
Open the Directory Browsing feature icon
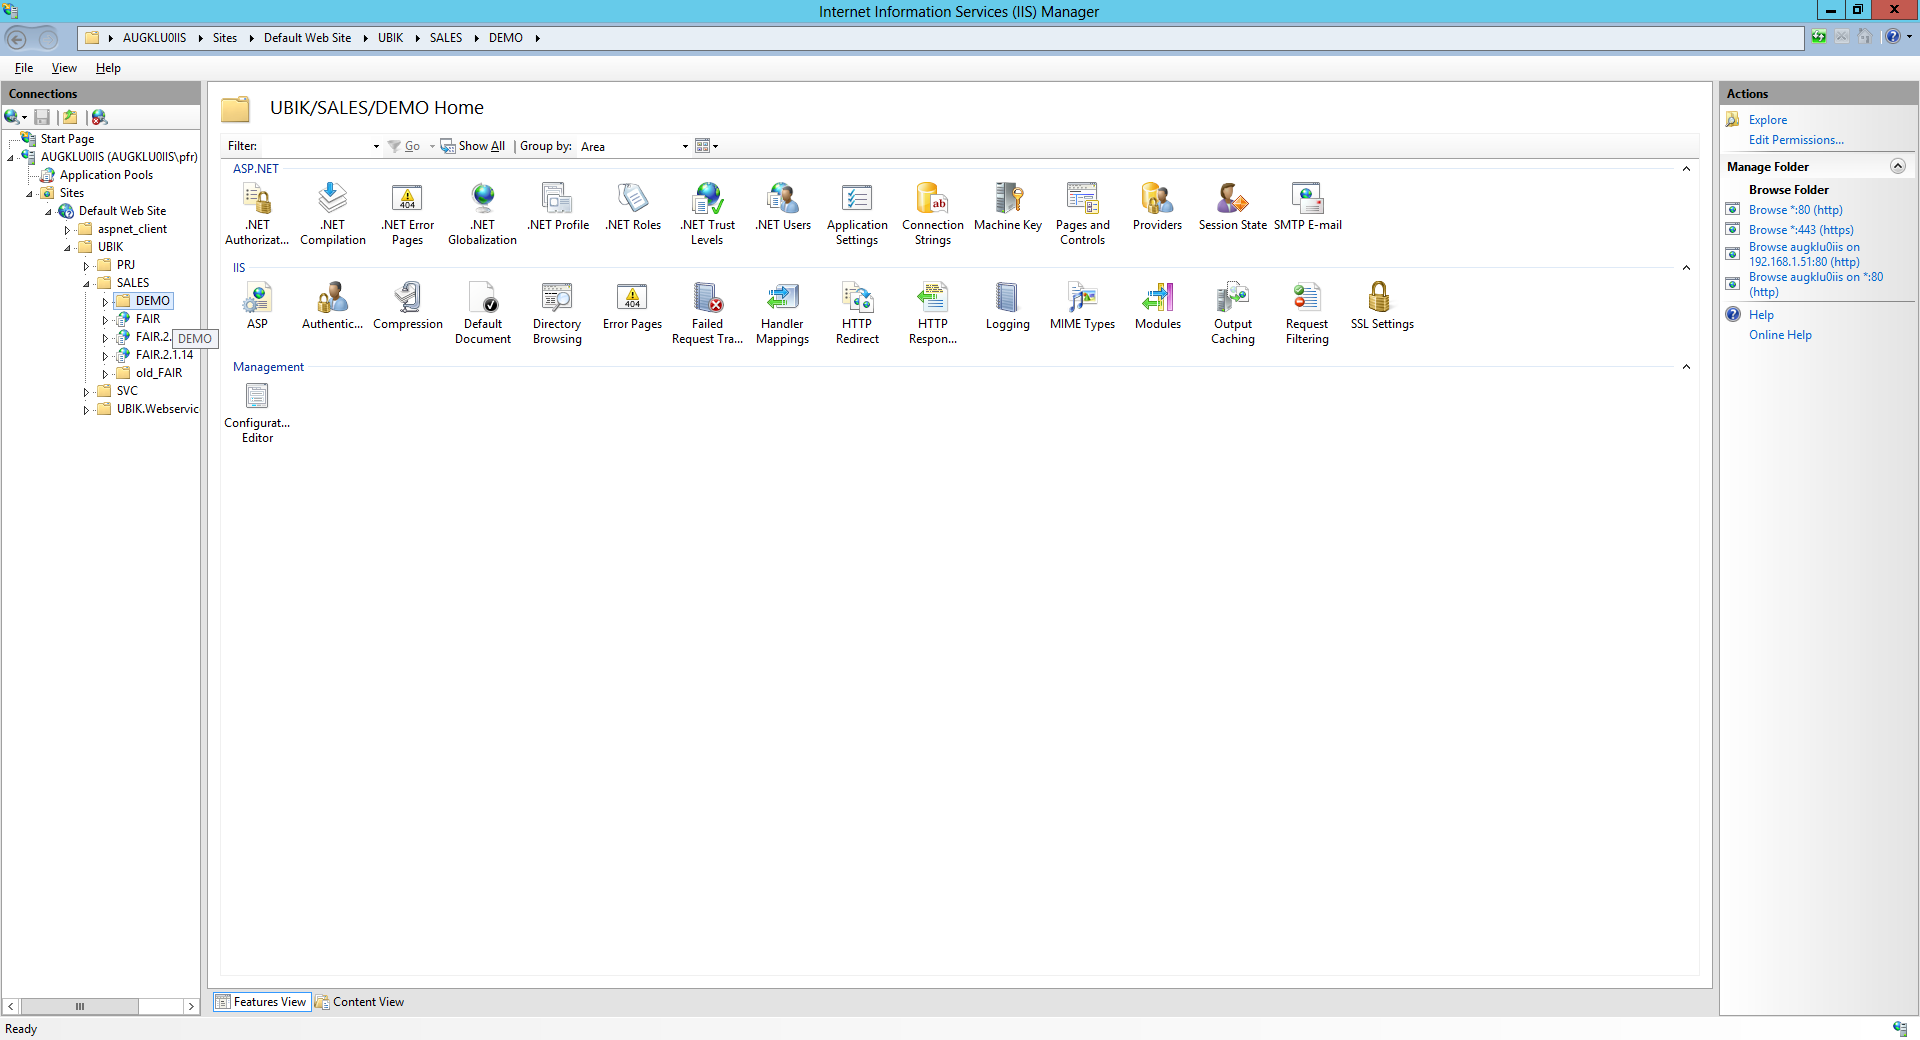click(557, 305)
